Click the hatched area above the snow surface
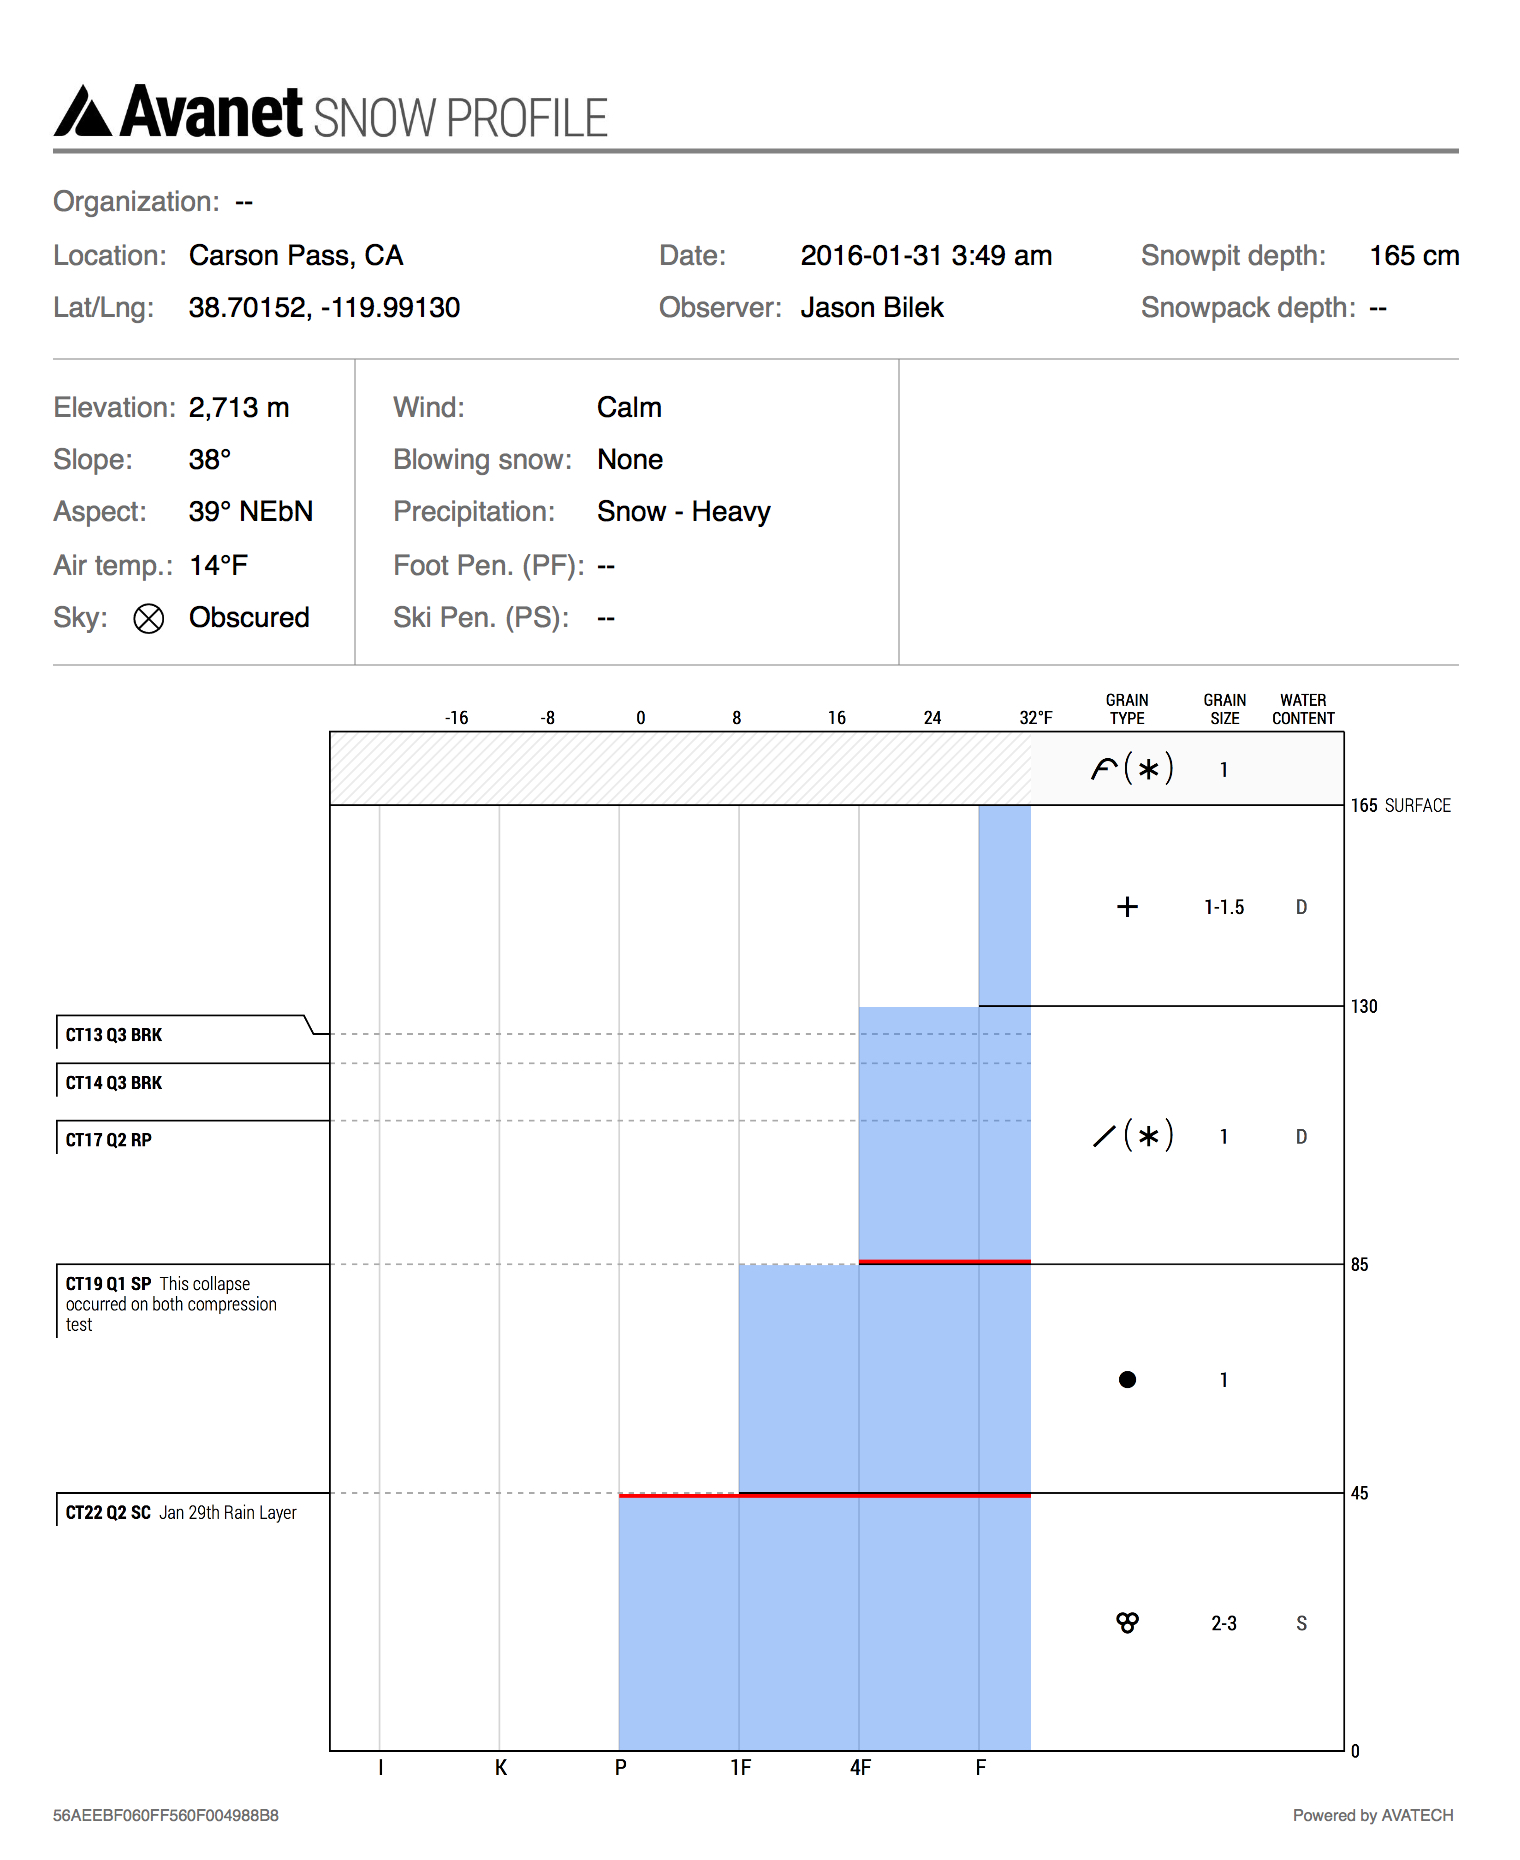Screen dimensions: 1520x1860 point(680,768)
